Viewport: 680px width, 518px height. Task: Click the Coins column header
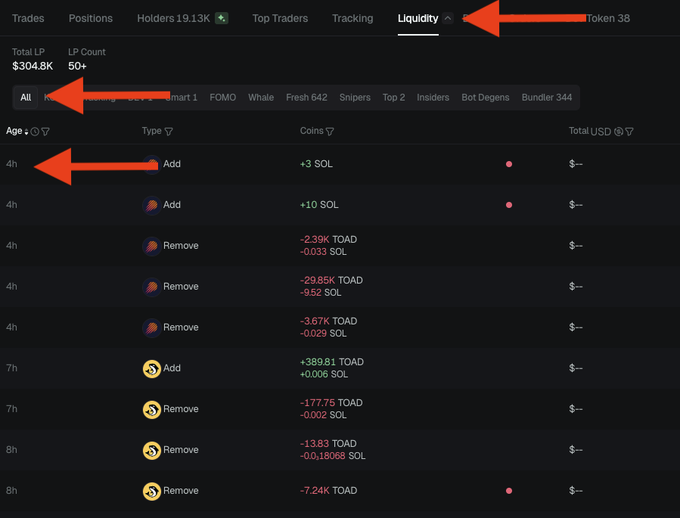pos(312,131)
